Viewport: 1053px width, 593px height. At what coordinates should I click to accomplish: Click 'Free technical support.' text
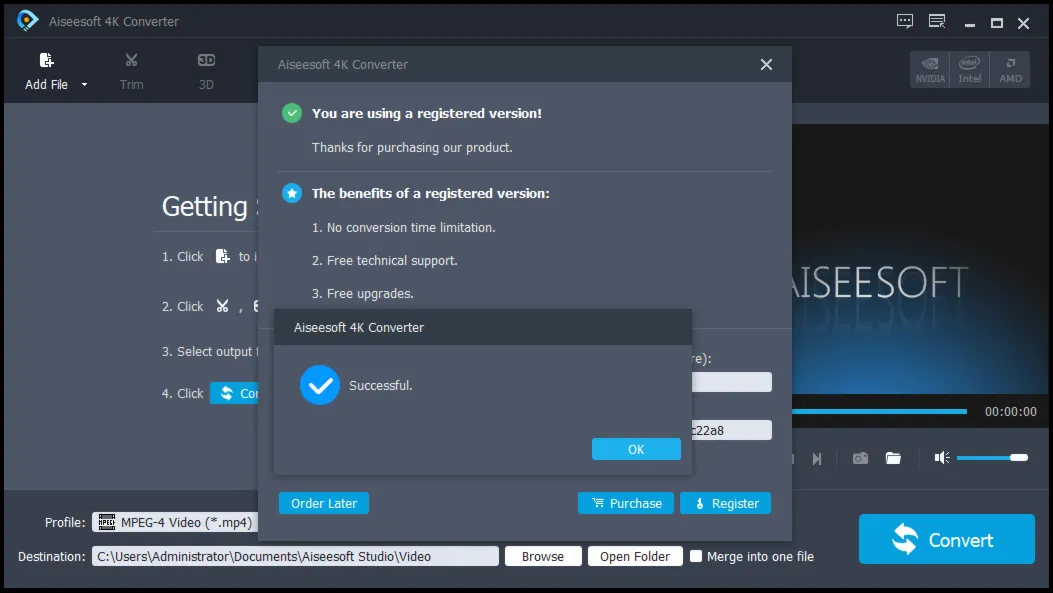tap(392, 261)
